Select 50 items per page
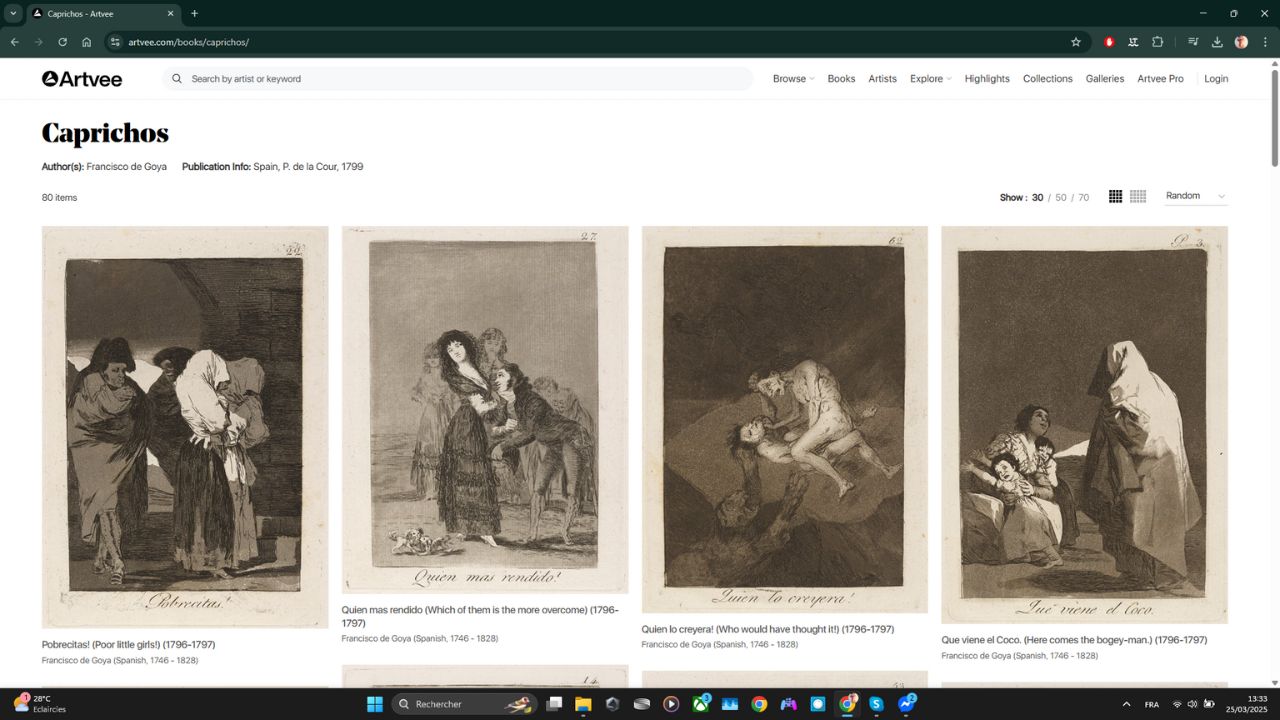Screen dimensions: 1280x720 point(1060,197)
